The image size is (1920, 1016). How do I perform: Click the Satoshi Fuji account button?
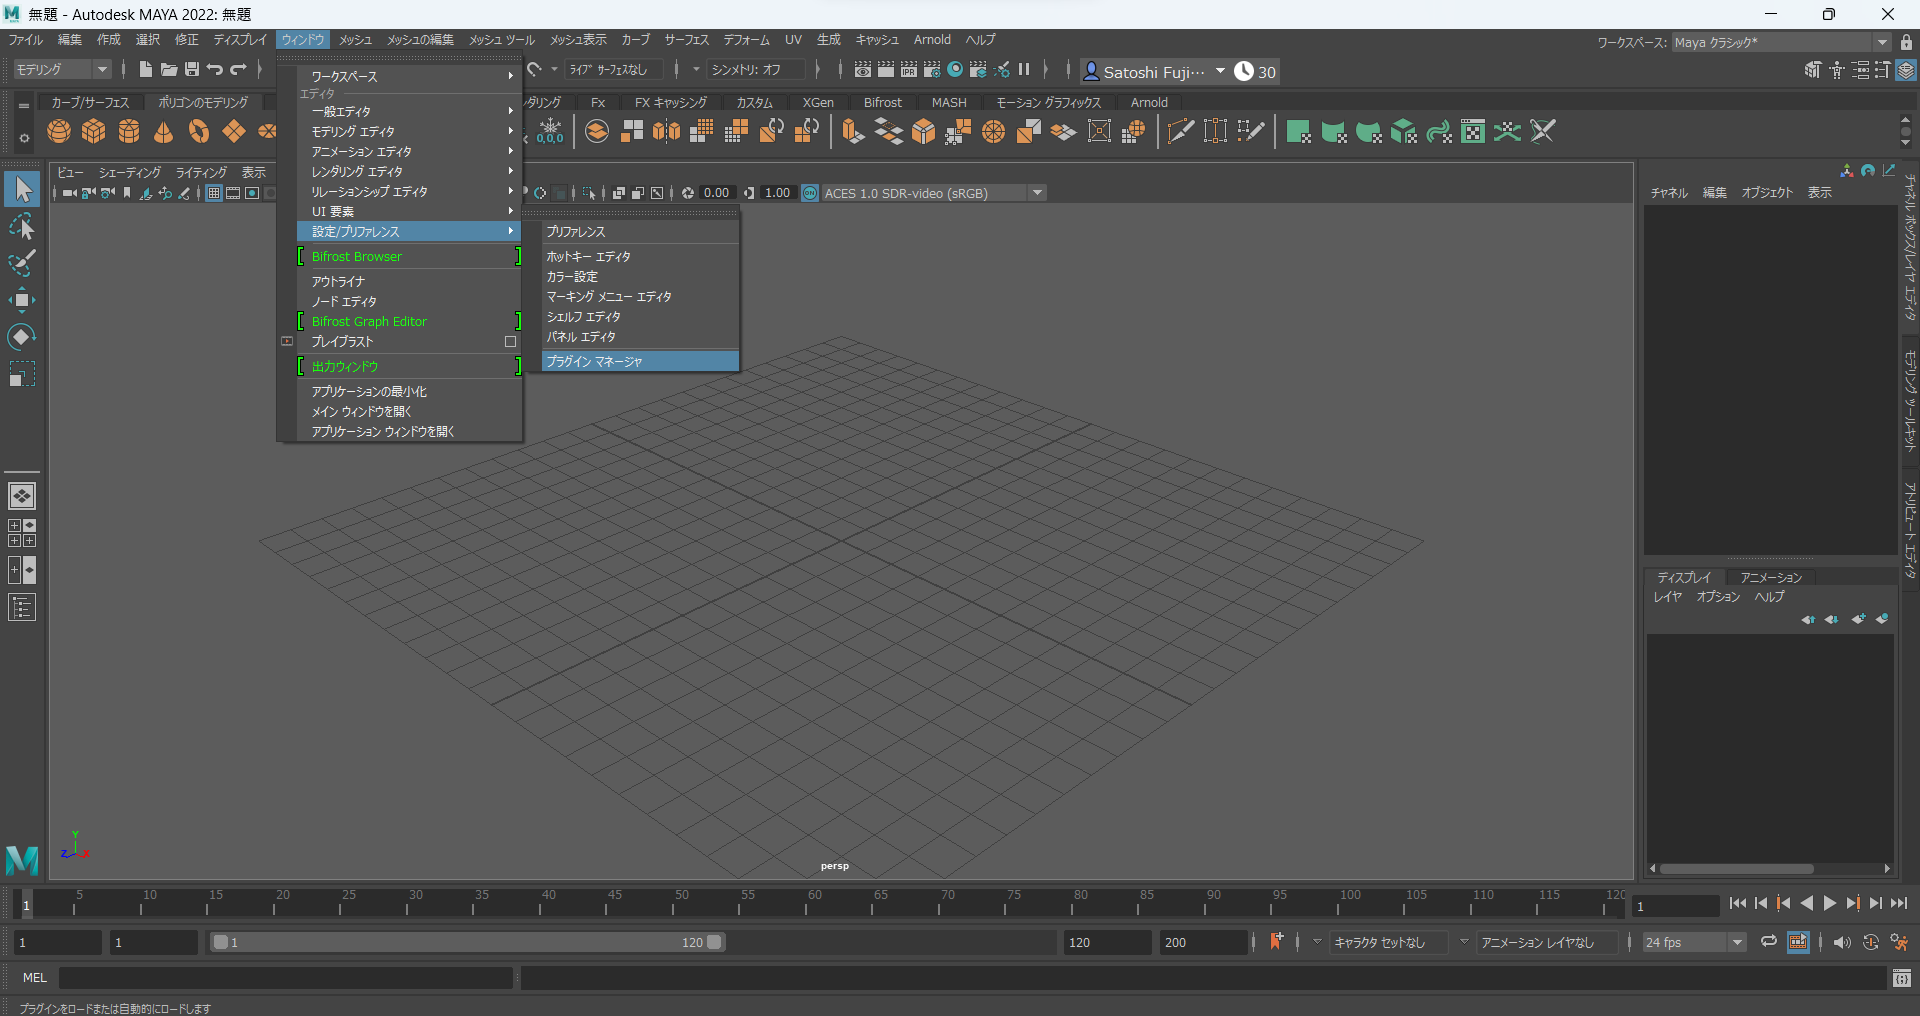point(1154,72)
